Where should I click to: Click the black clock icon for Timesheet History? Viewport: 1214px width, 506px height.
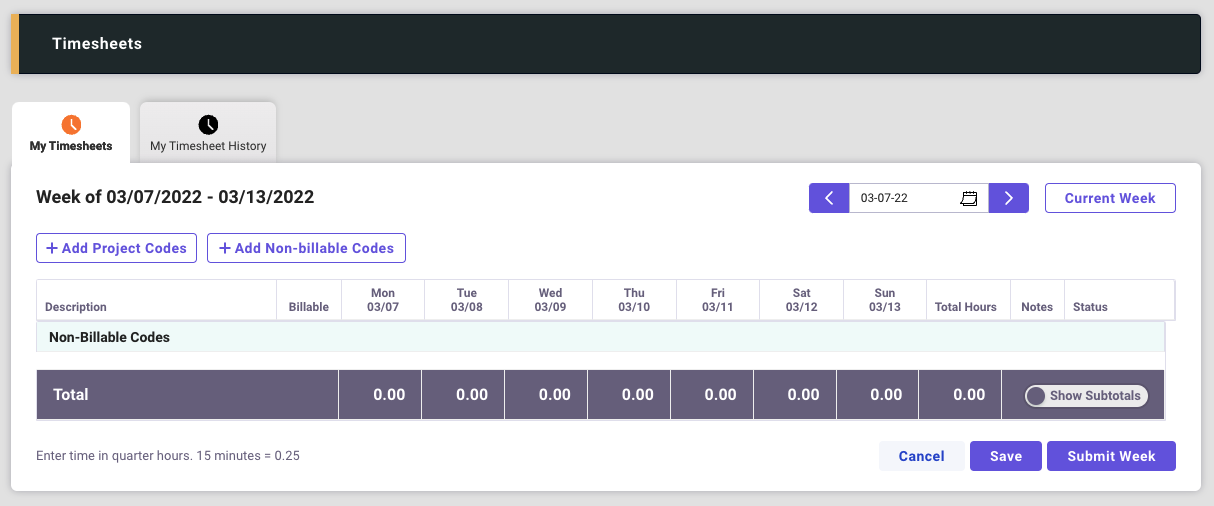[208, 125]
